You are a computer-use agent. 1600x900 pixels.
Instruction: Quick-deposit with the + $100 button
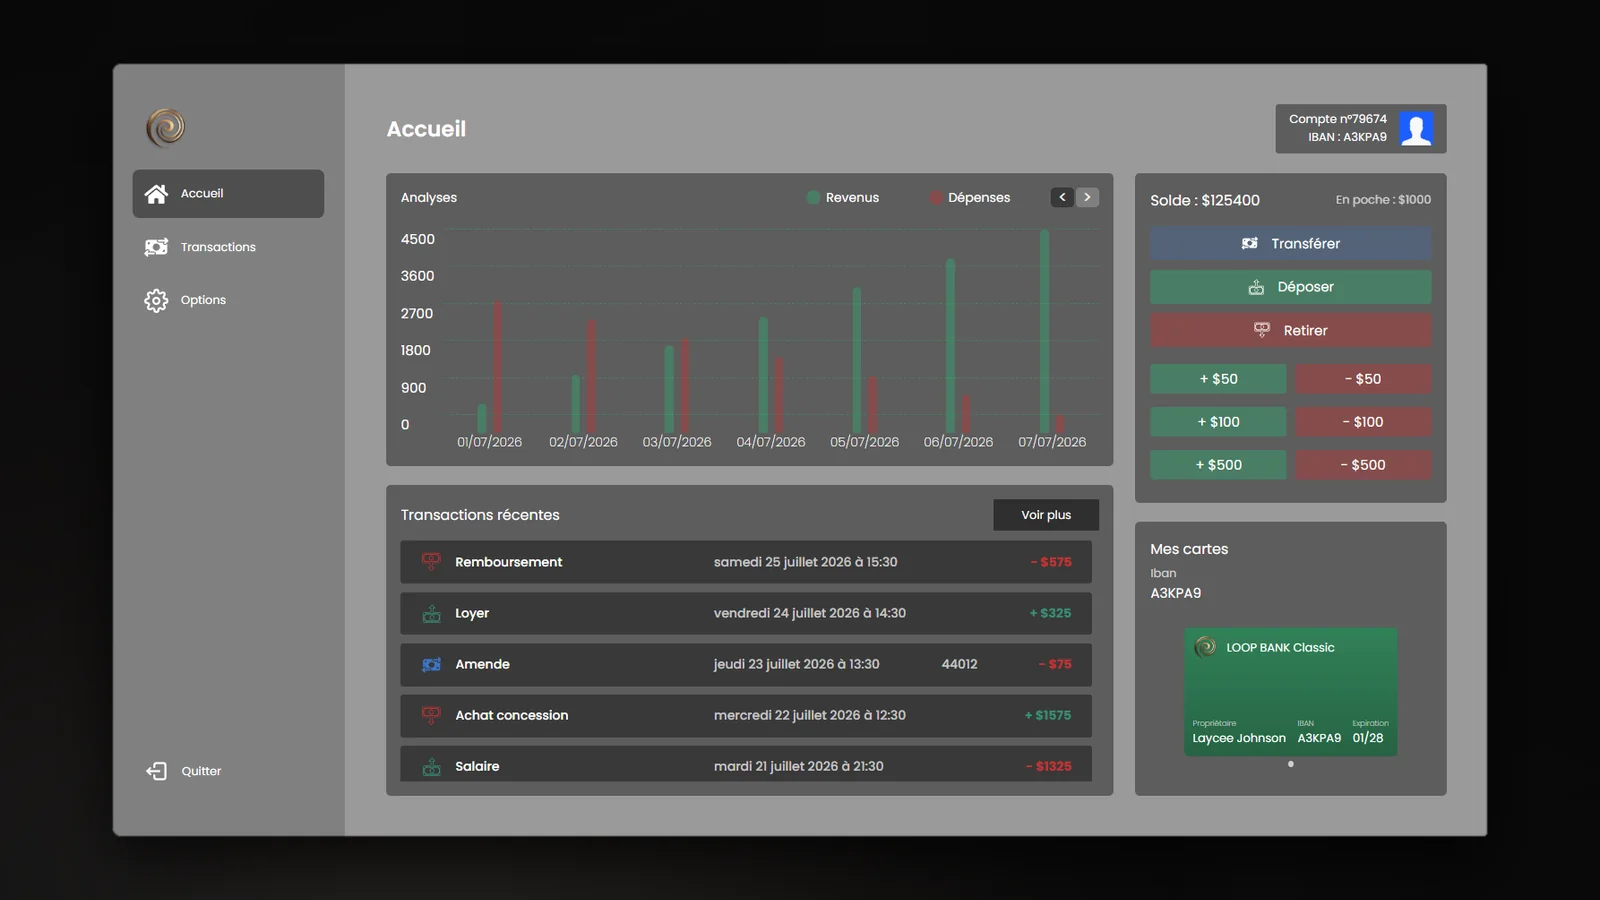coord(1218,422)
